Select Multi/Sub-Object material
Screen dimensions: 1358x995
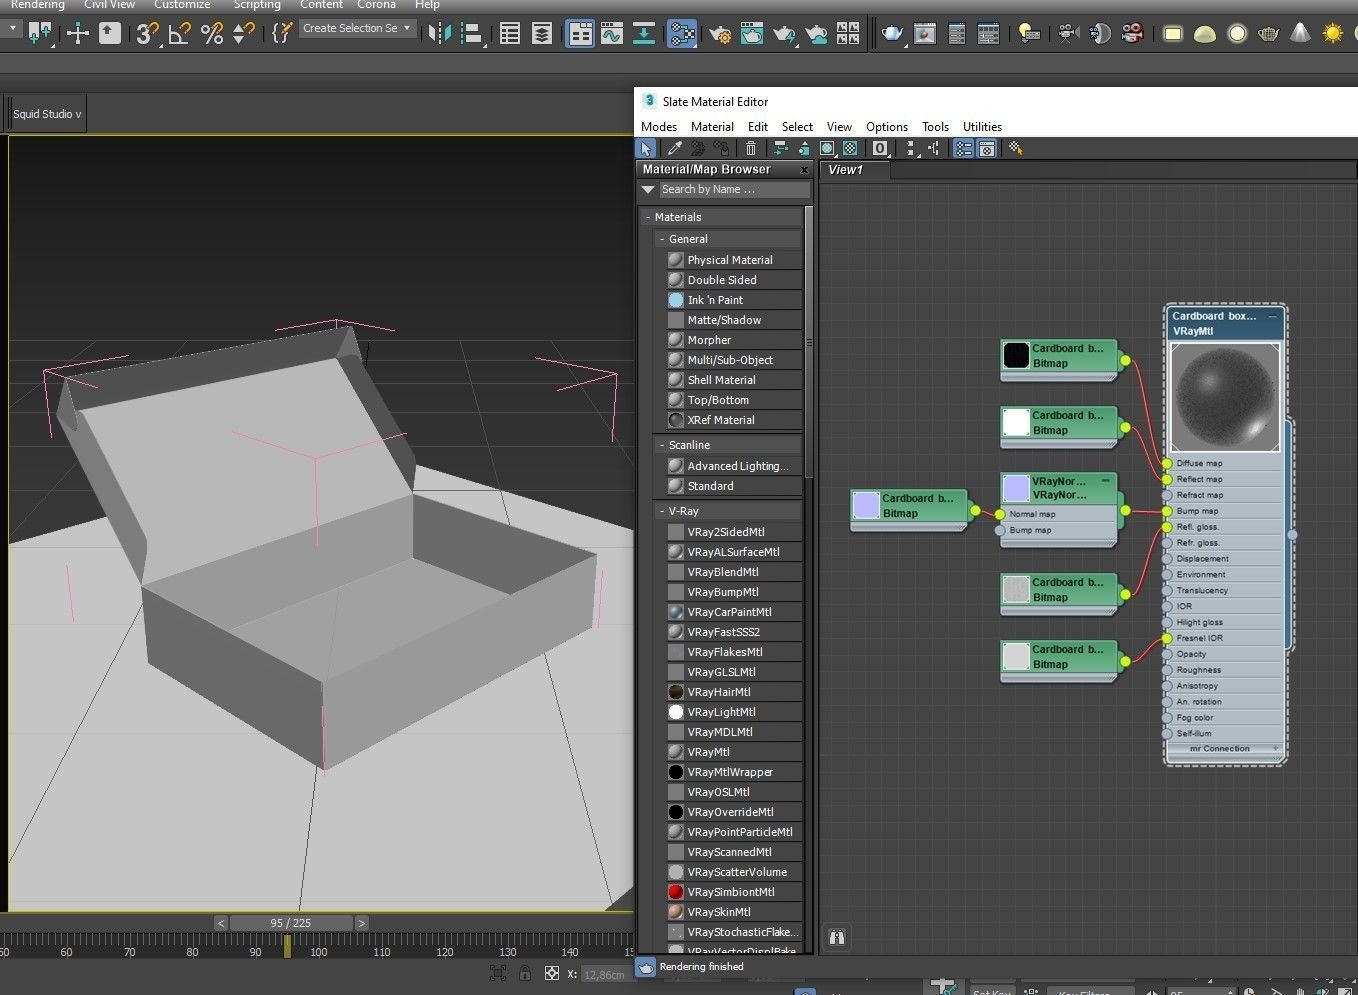click(x=733, y=360)
